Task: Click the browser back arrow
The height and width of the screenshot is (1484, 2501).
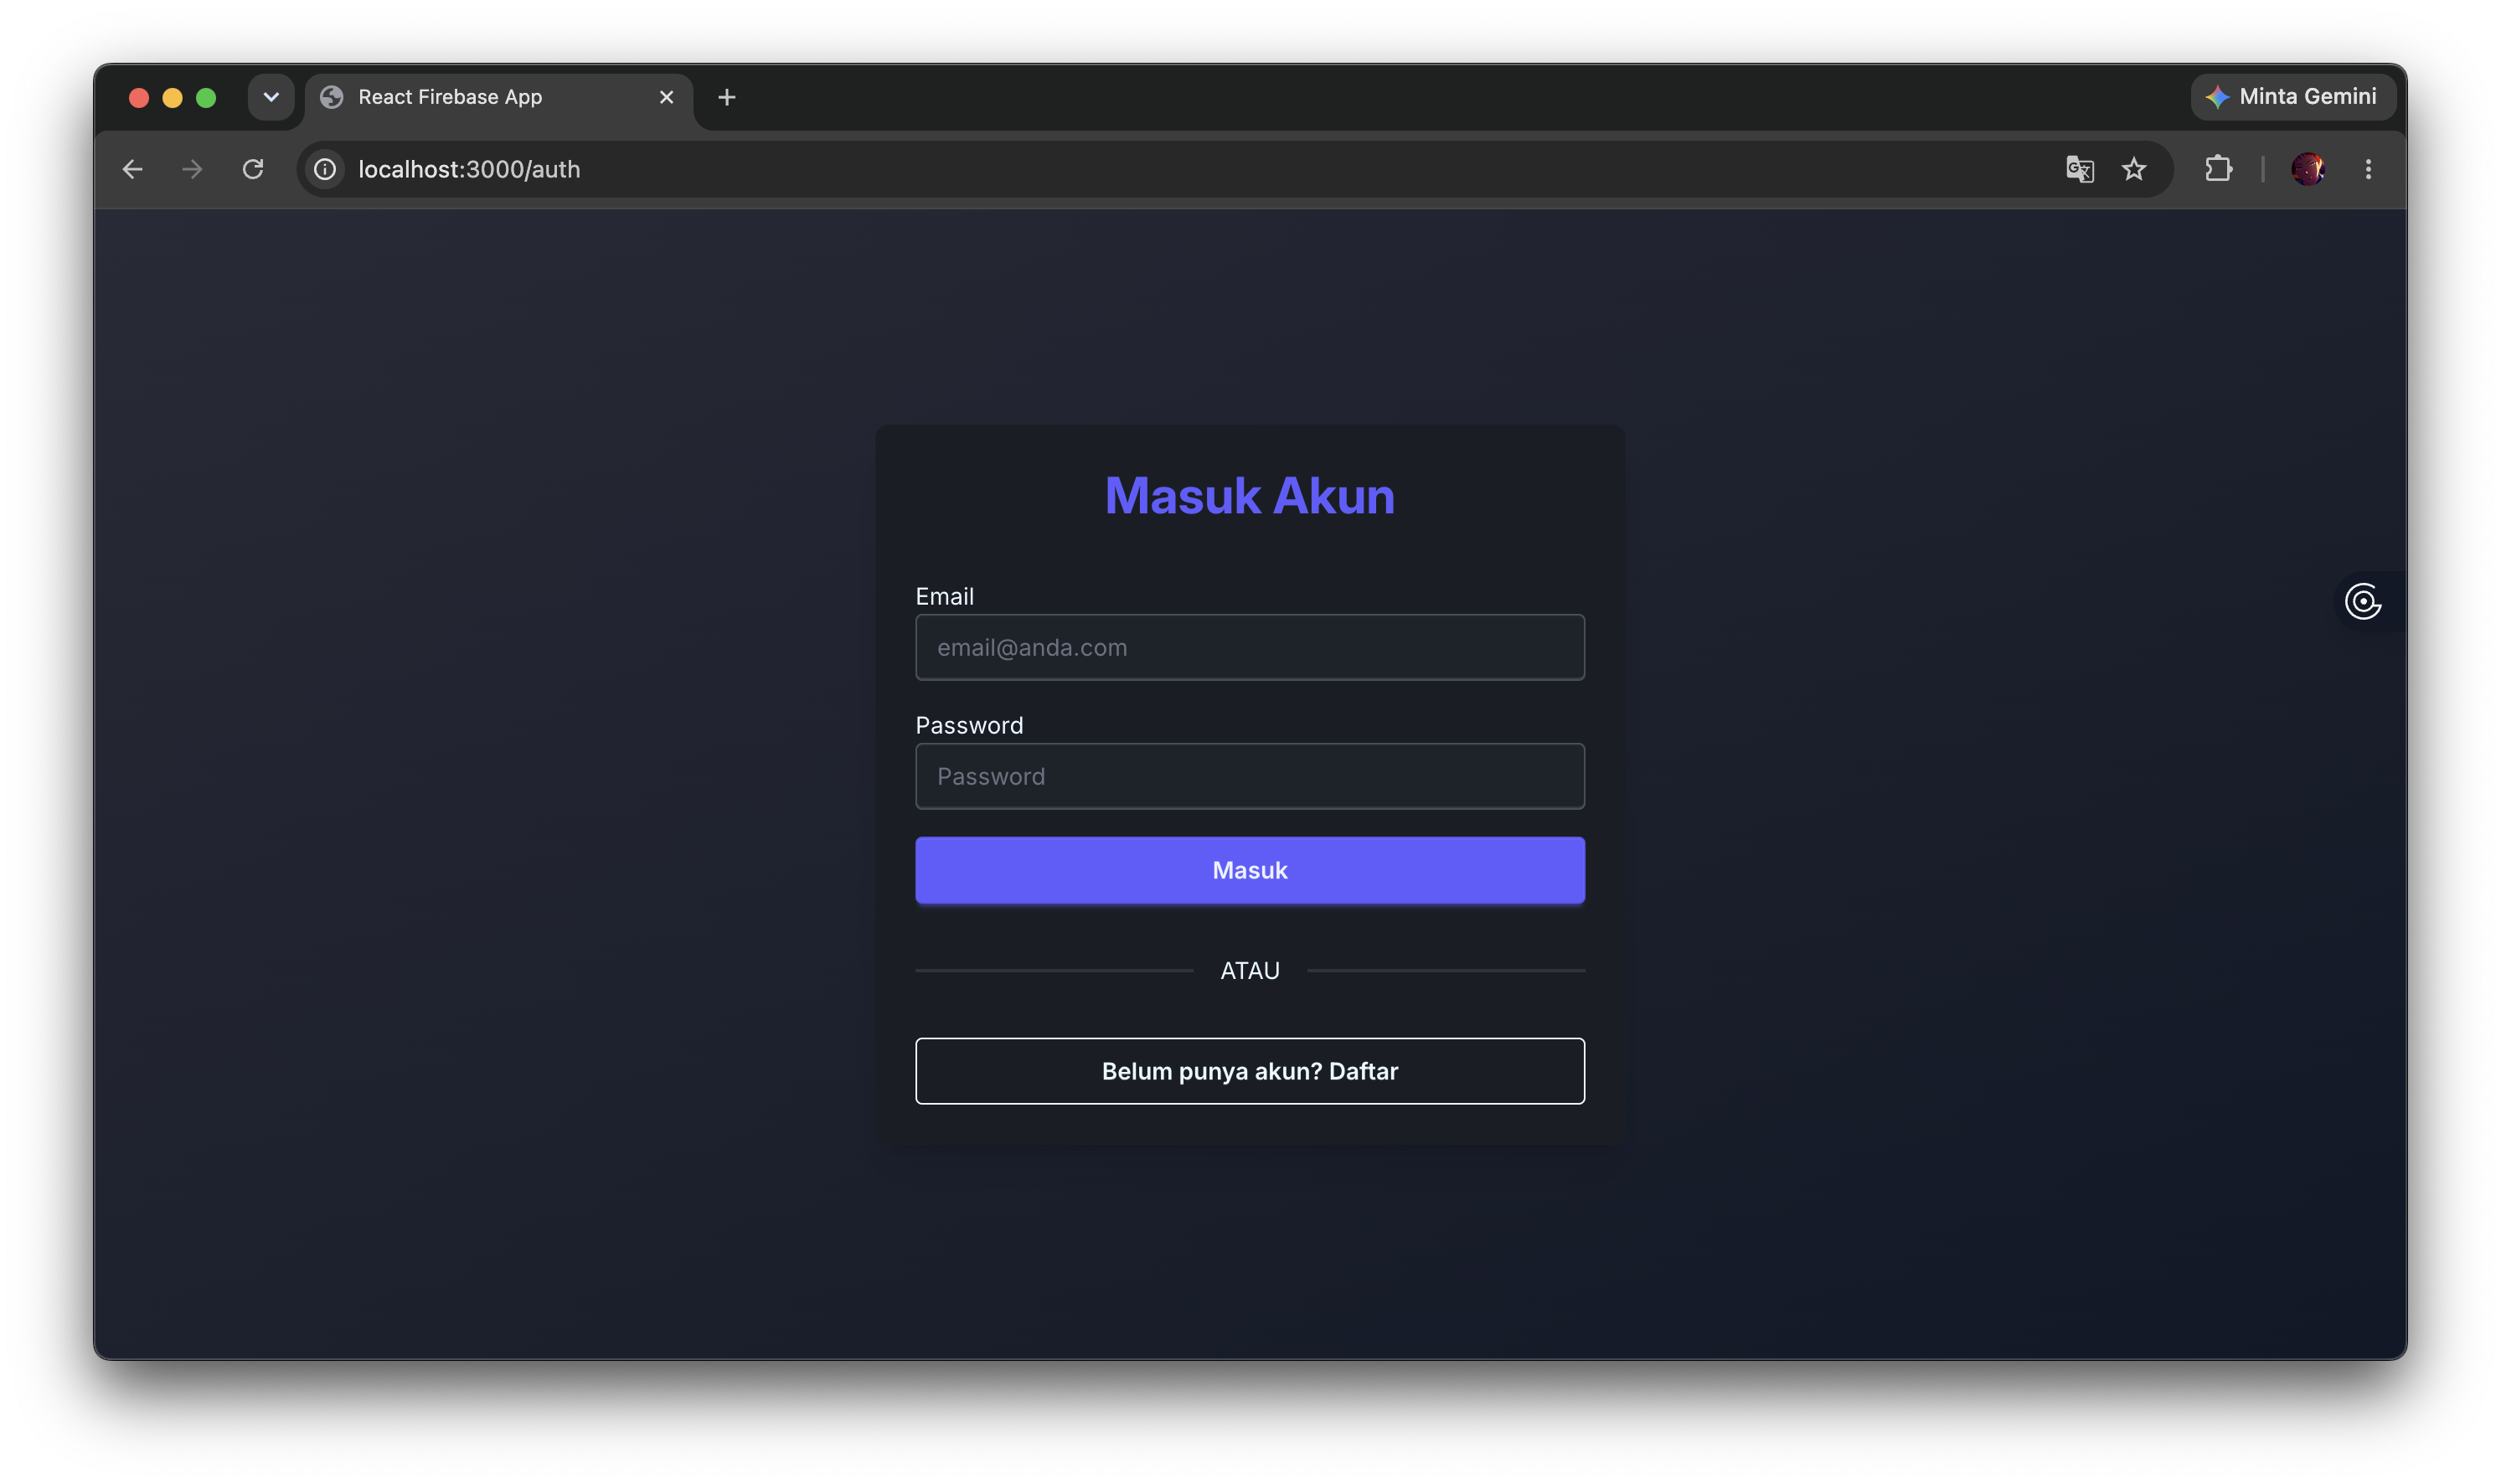Action: 132,169
